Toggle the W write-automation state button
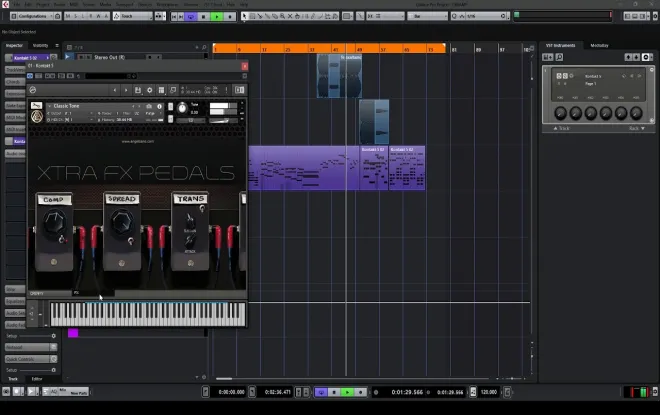660x415 pixels. point(98,16)
